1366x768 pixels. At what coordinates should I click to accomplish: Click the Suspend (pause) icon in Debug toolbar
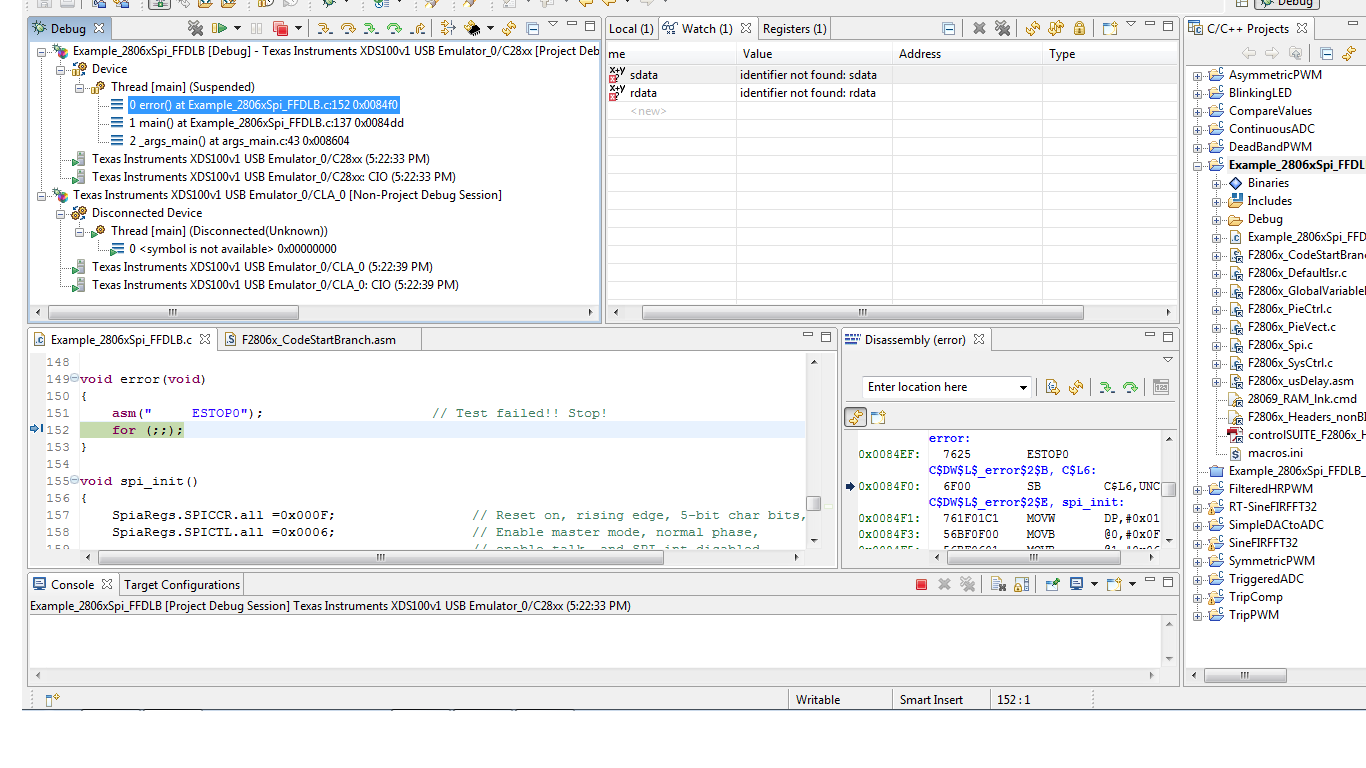257,28
